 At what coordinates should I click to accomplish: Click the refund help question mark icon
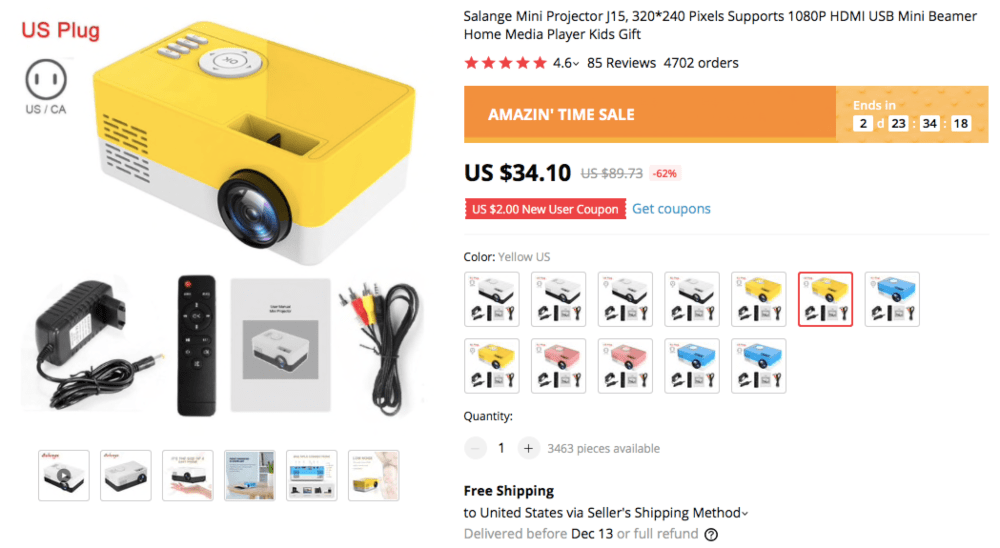tap(711, 534)
